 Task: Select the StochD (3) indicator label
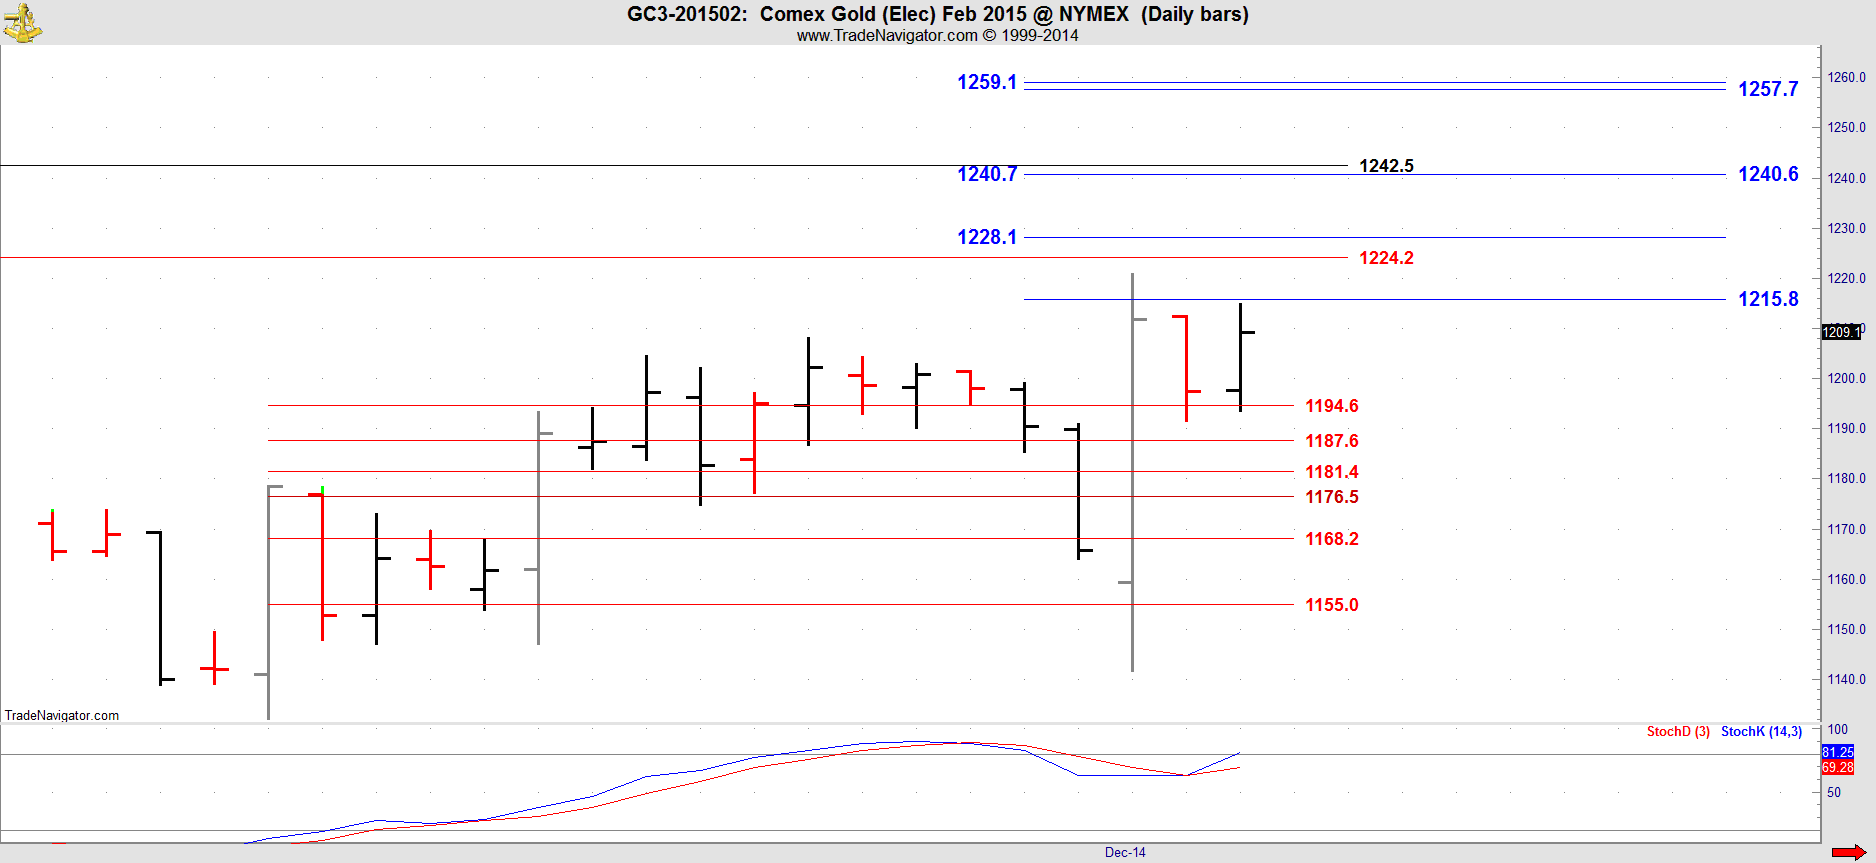point(1678,732)
